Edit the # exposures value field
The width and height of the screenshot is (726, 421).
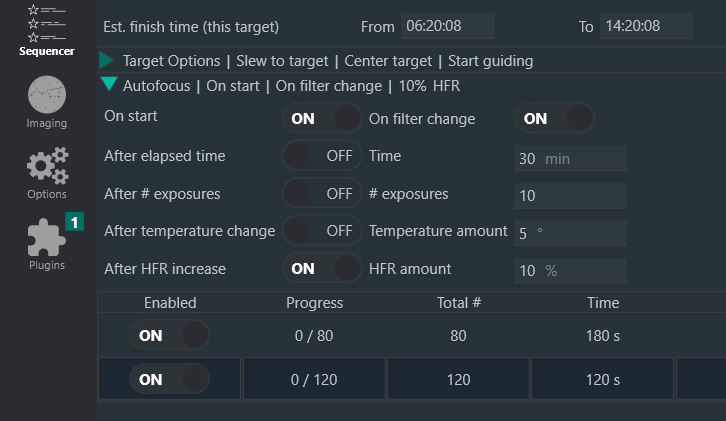[x=570, y=195]
